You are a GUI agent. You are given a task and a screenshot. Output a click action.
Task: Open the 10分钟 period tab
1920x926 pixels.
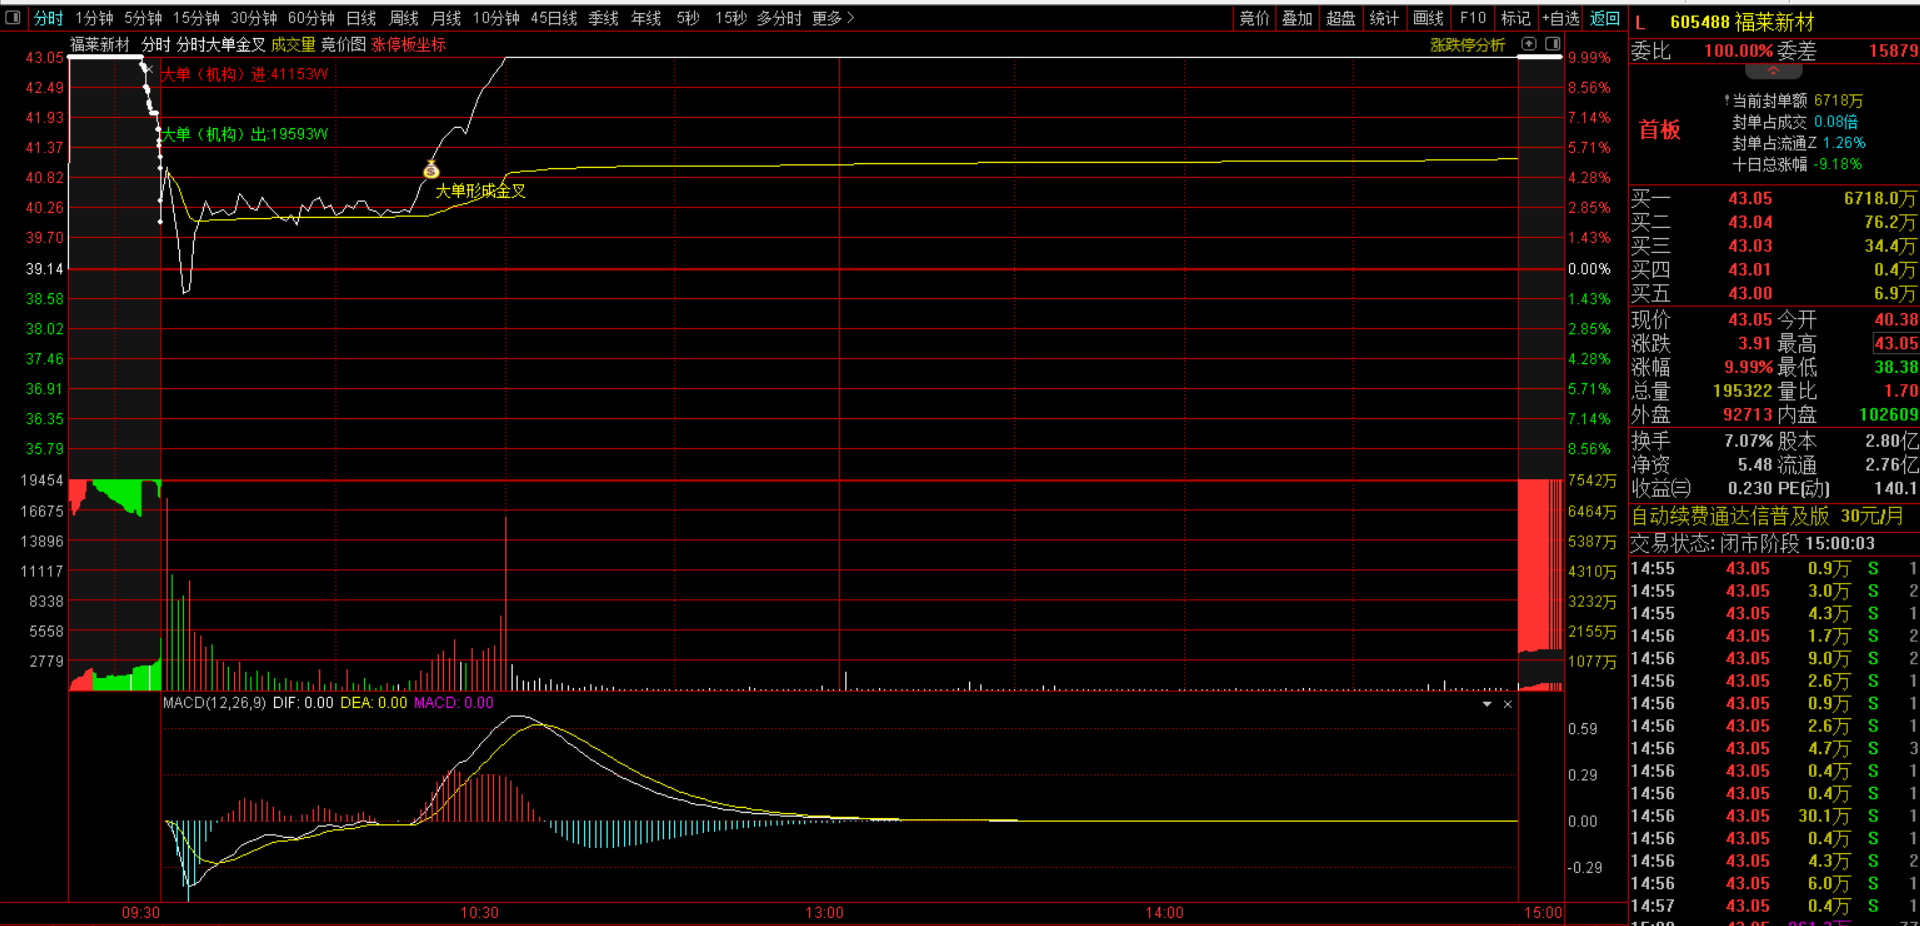tap(496, 18)
